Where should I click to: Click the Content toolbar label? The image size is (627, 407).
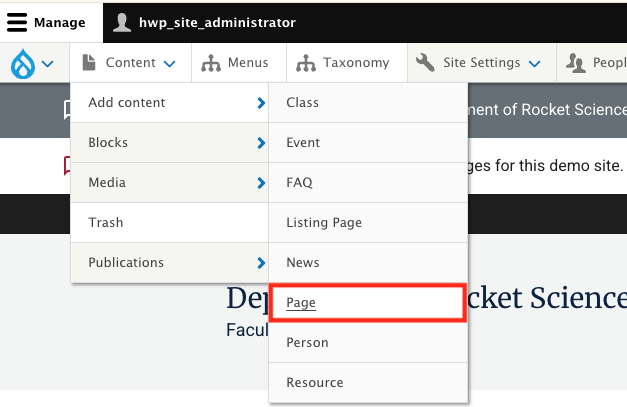click(130, 63)
